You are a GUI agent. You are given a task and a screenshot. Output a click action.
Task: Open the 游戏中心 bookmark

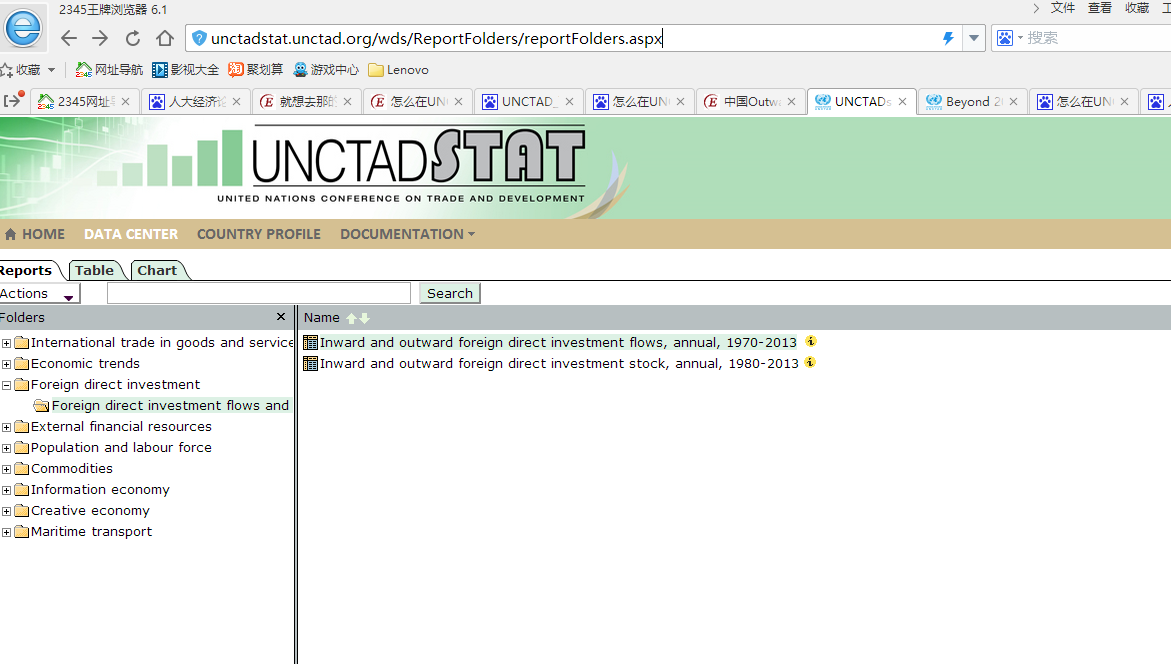pos(326,69)
